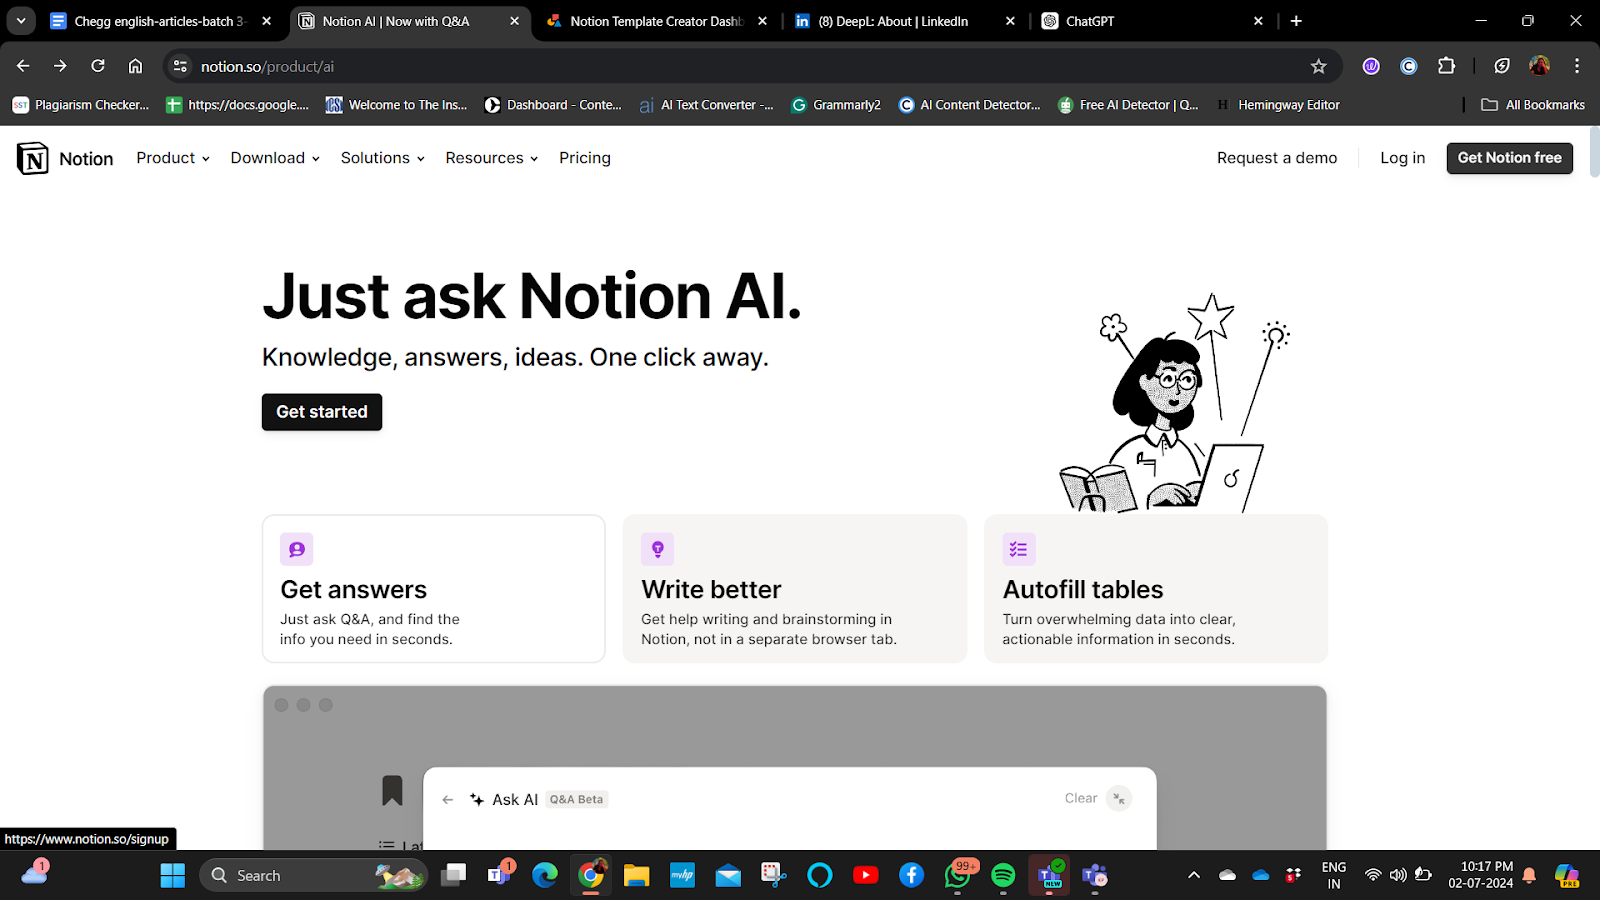Open the Extensions puzzle icon
The image size is (1600, 900).
1446,66
